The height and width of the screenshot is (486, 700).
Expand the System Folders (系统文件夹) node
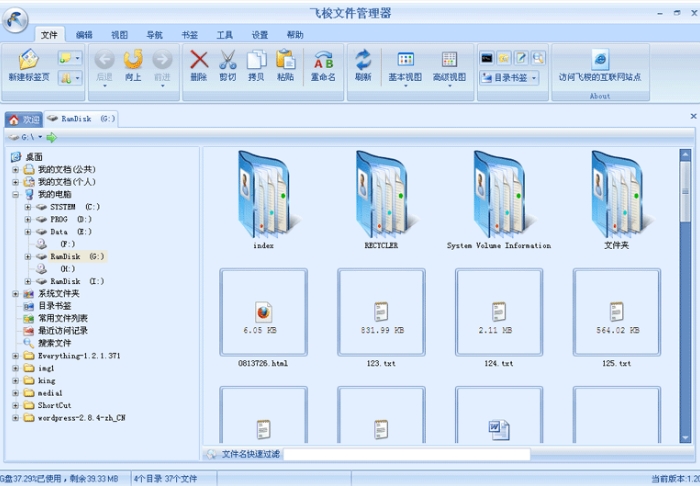(x=16, y=294)
